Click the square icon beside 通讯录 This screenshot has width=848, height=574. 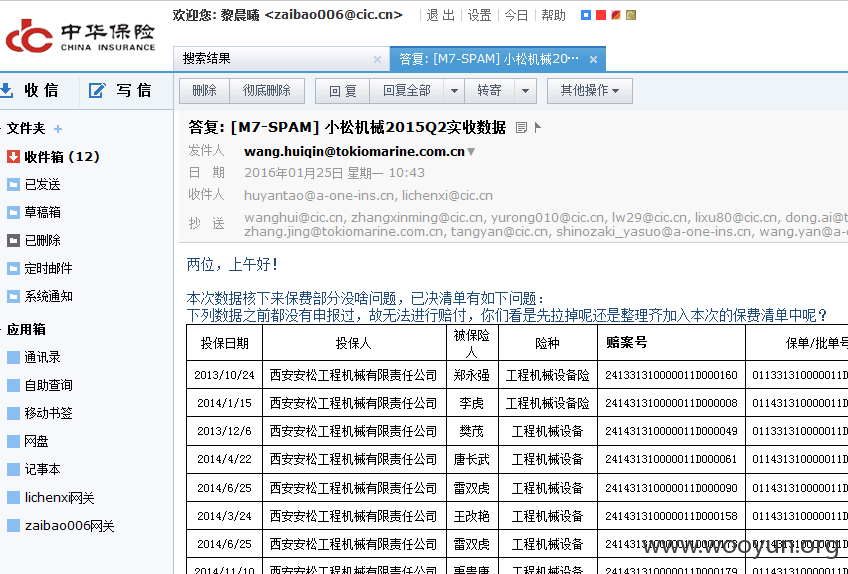pos(13,357)
